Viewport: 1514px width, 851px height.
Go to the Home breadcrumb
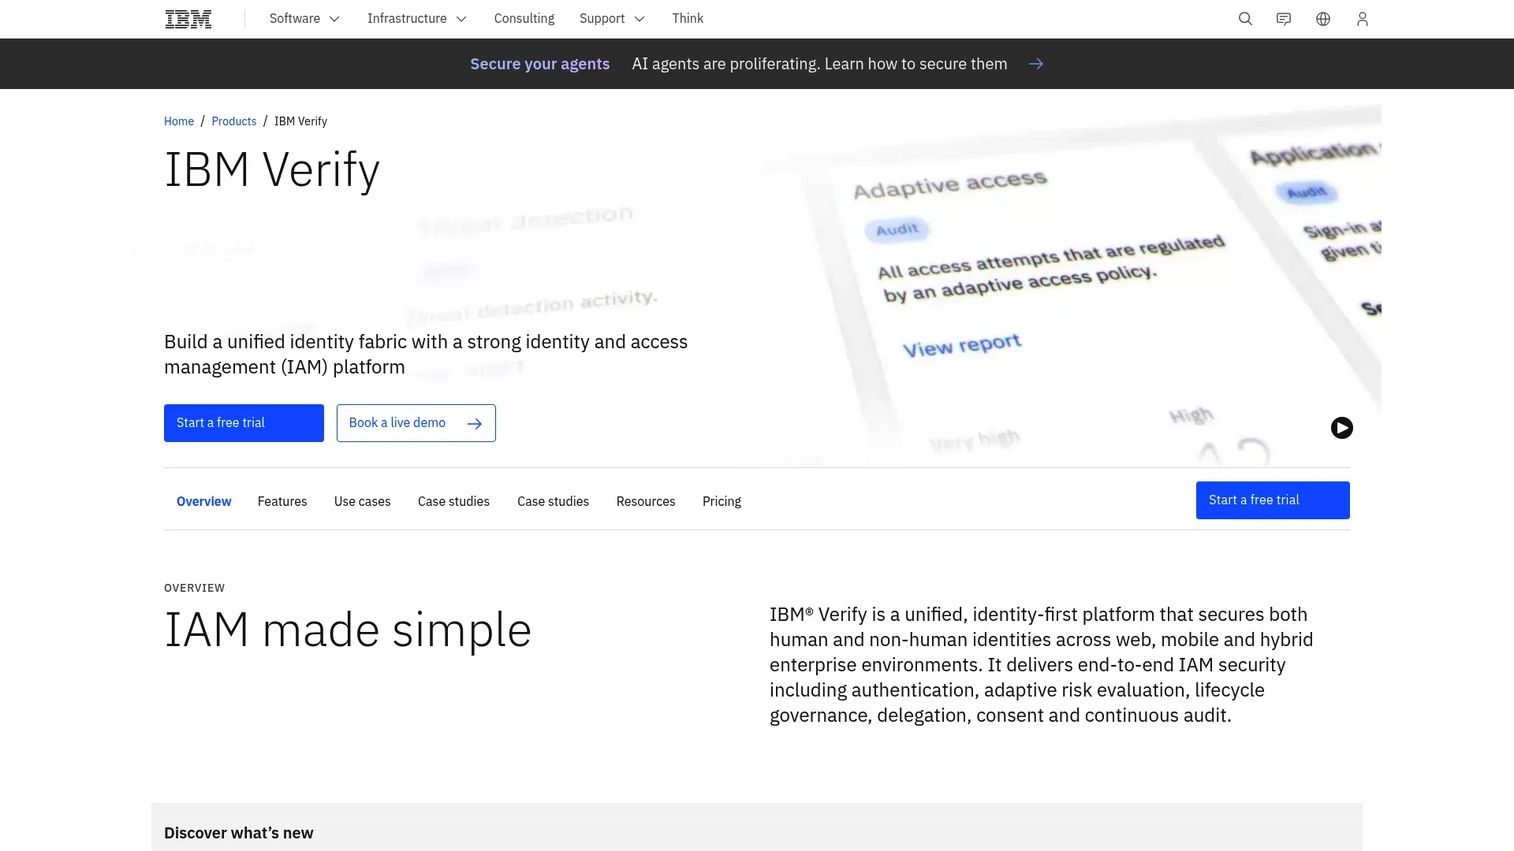(179, 121)
